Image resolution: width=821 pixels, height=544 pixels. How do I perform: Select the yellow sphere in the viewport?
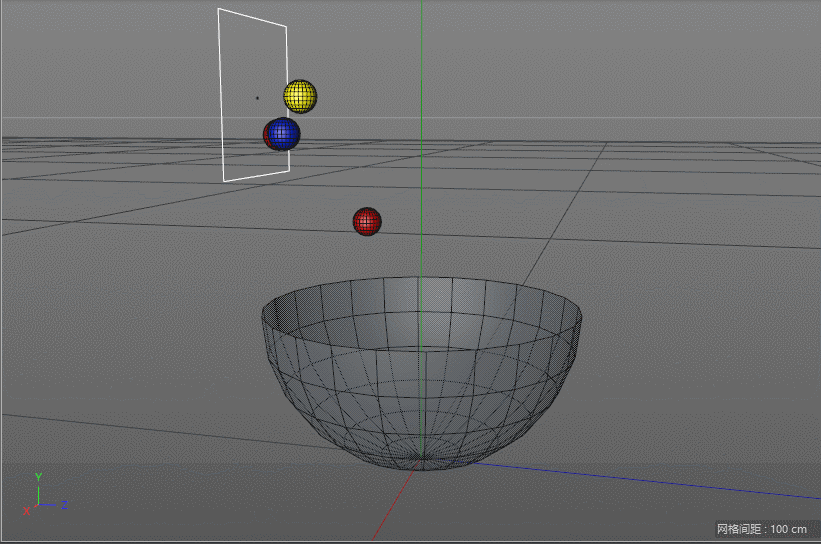click(x=300, y=96)
